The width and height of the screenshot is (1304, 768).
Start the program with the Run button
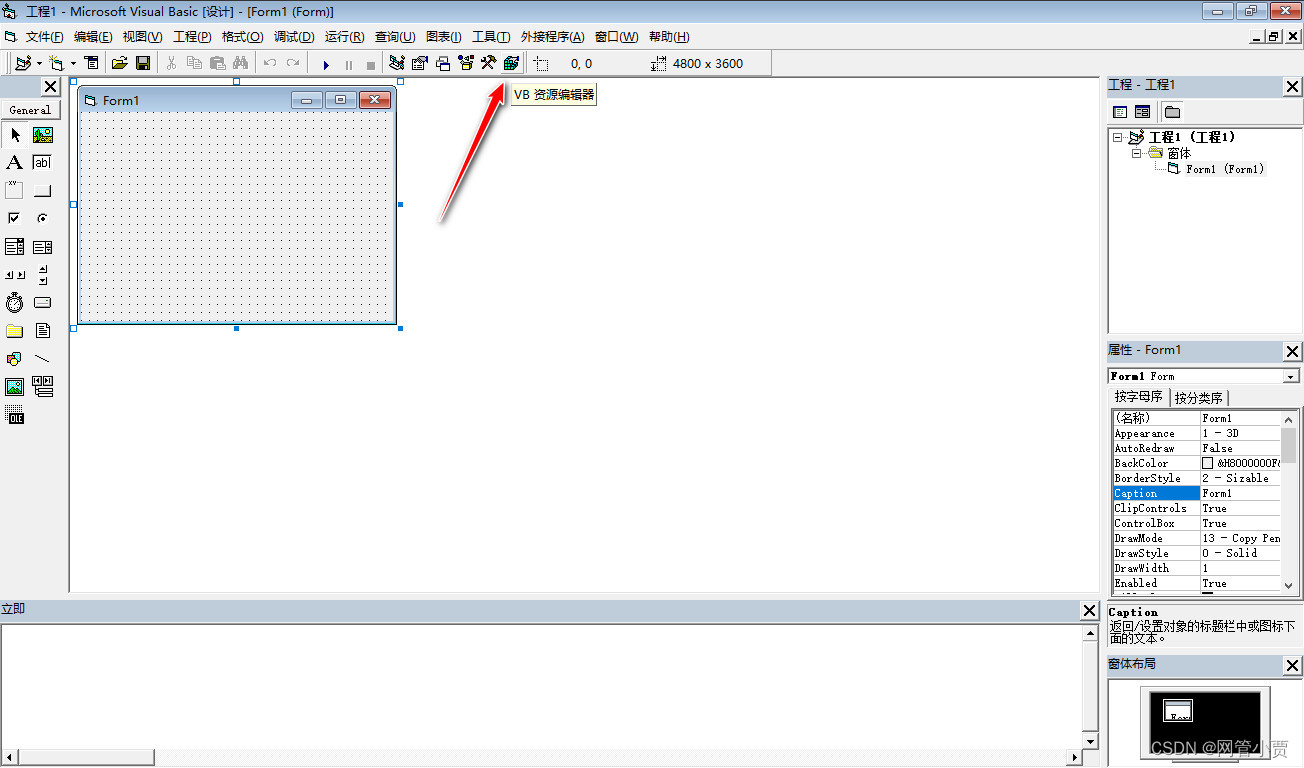[326, 64]
